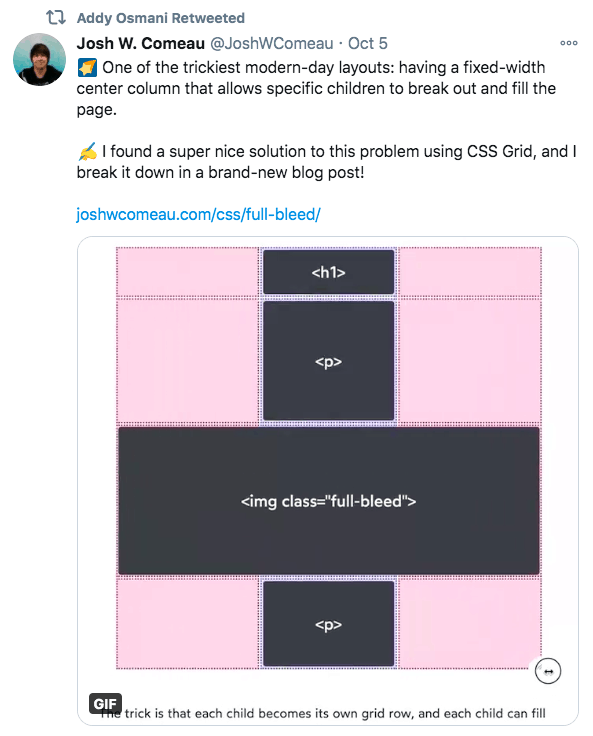
Task: Click the @JoshWComeau handle
Action: point(271,43)
